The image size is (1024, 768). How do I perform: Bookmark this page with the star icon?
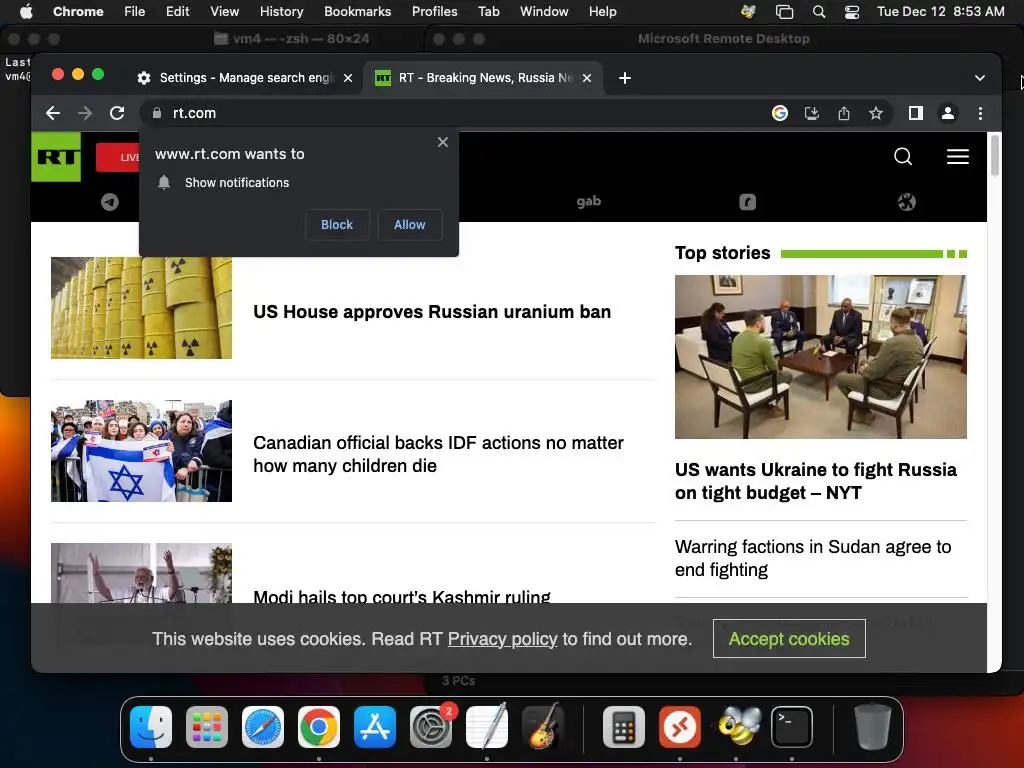point(876,113)
